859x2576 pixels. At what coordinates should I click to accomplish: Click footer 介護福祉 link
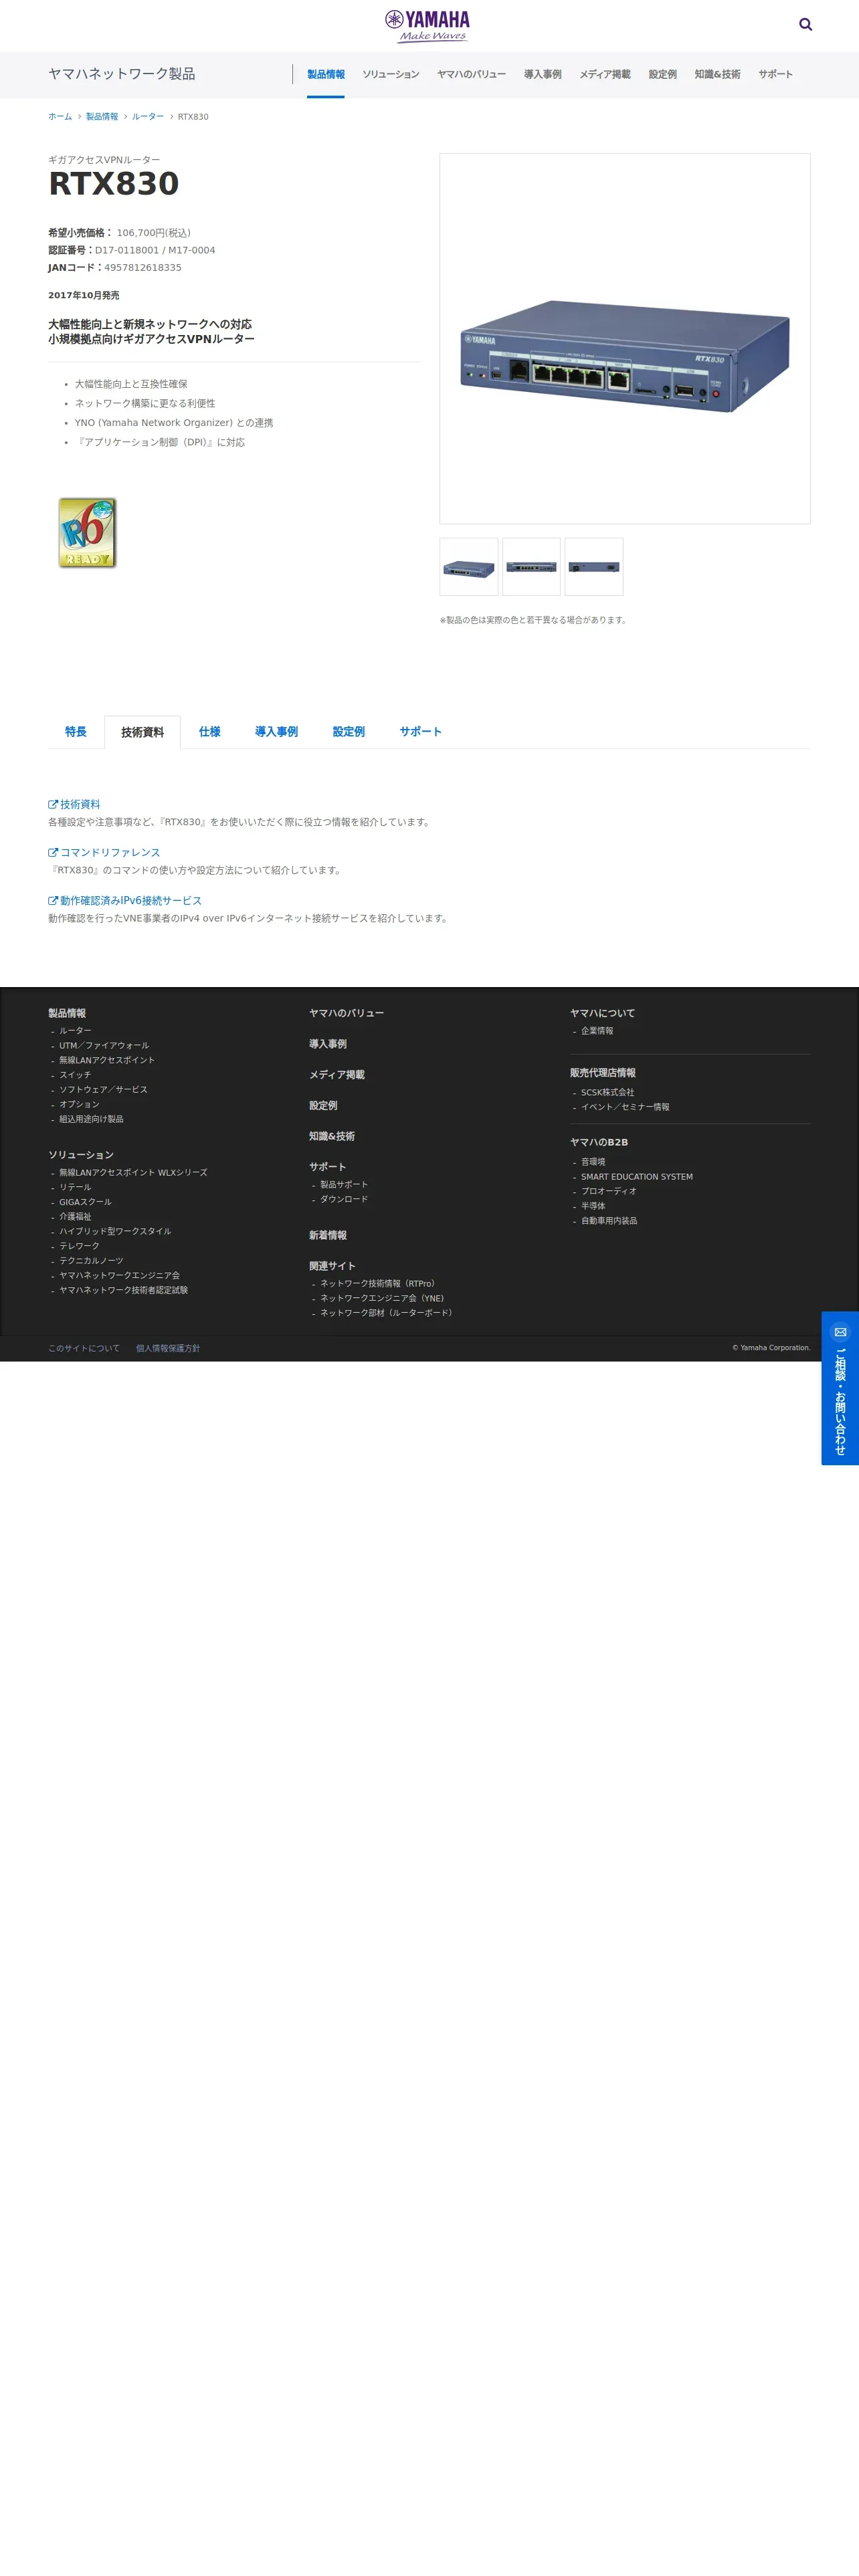(x=75, y=1217)
